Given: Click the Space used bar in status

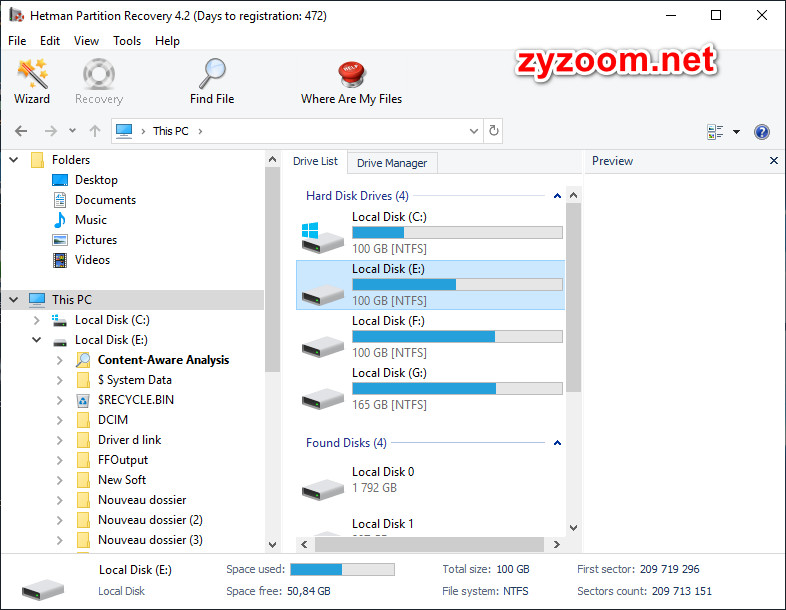Looking at the screenshot, I should click(x=342, y=569).
